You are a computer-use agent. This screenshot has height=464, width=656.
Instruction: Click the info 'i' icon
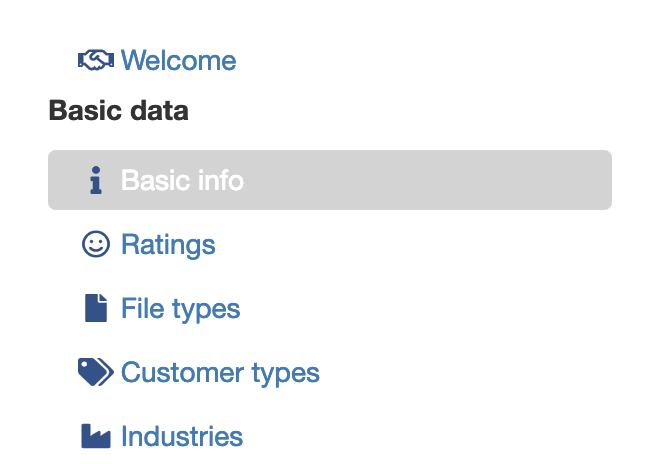[x=96, y=180]
